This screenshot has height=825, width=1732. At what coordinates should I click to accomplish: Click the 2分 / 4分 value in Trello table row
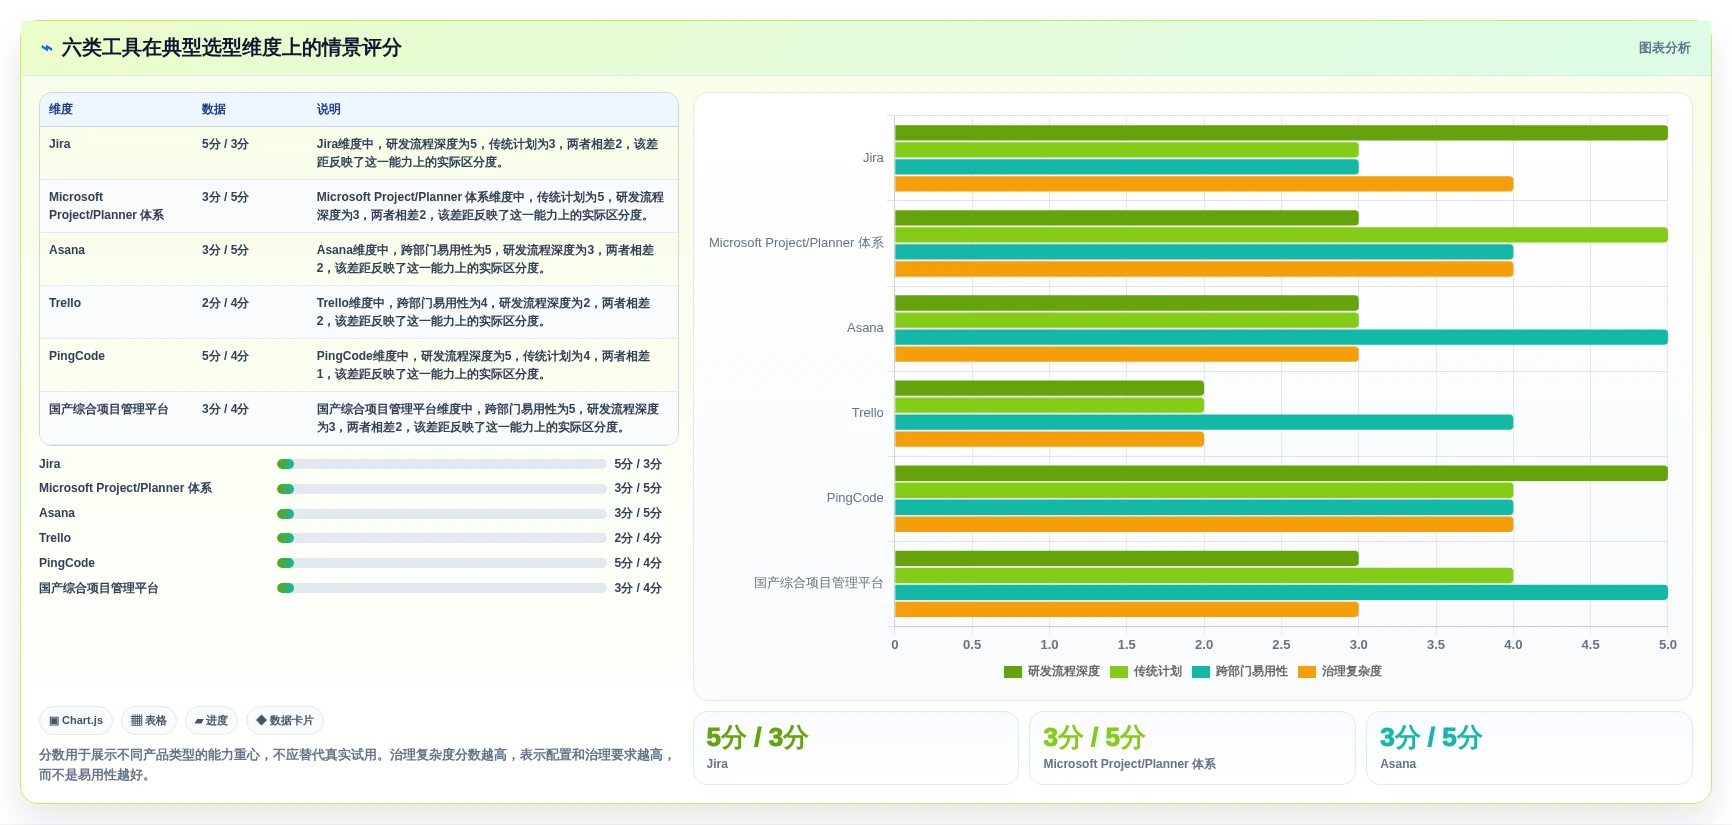[225, 303]
